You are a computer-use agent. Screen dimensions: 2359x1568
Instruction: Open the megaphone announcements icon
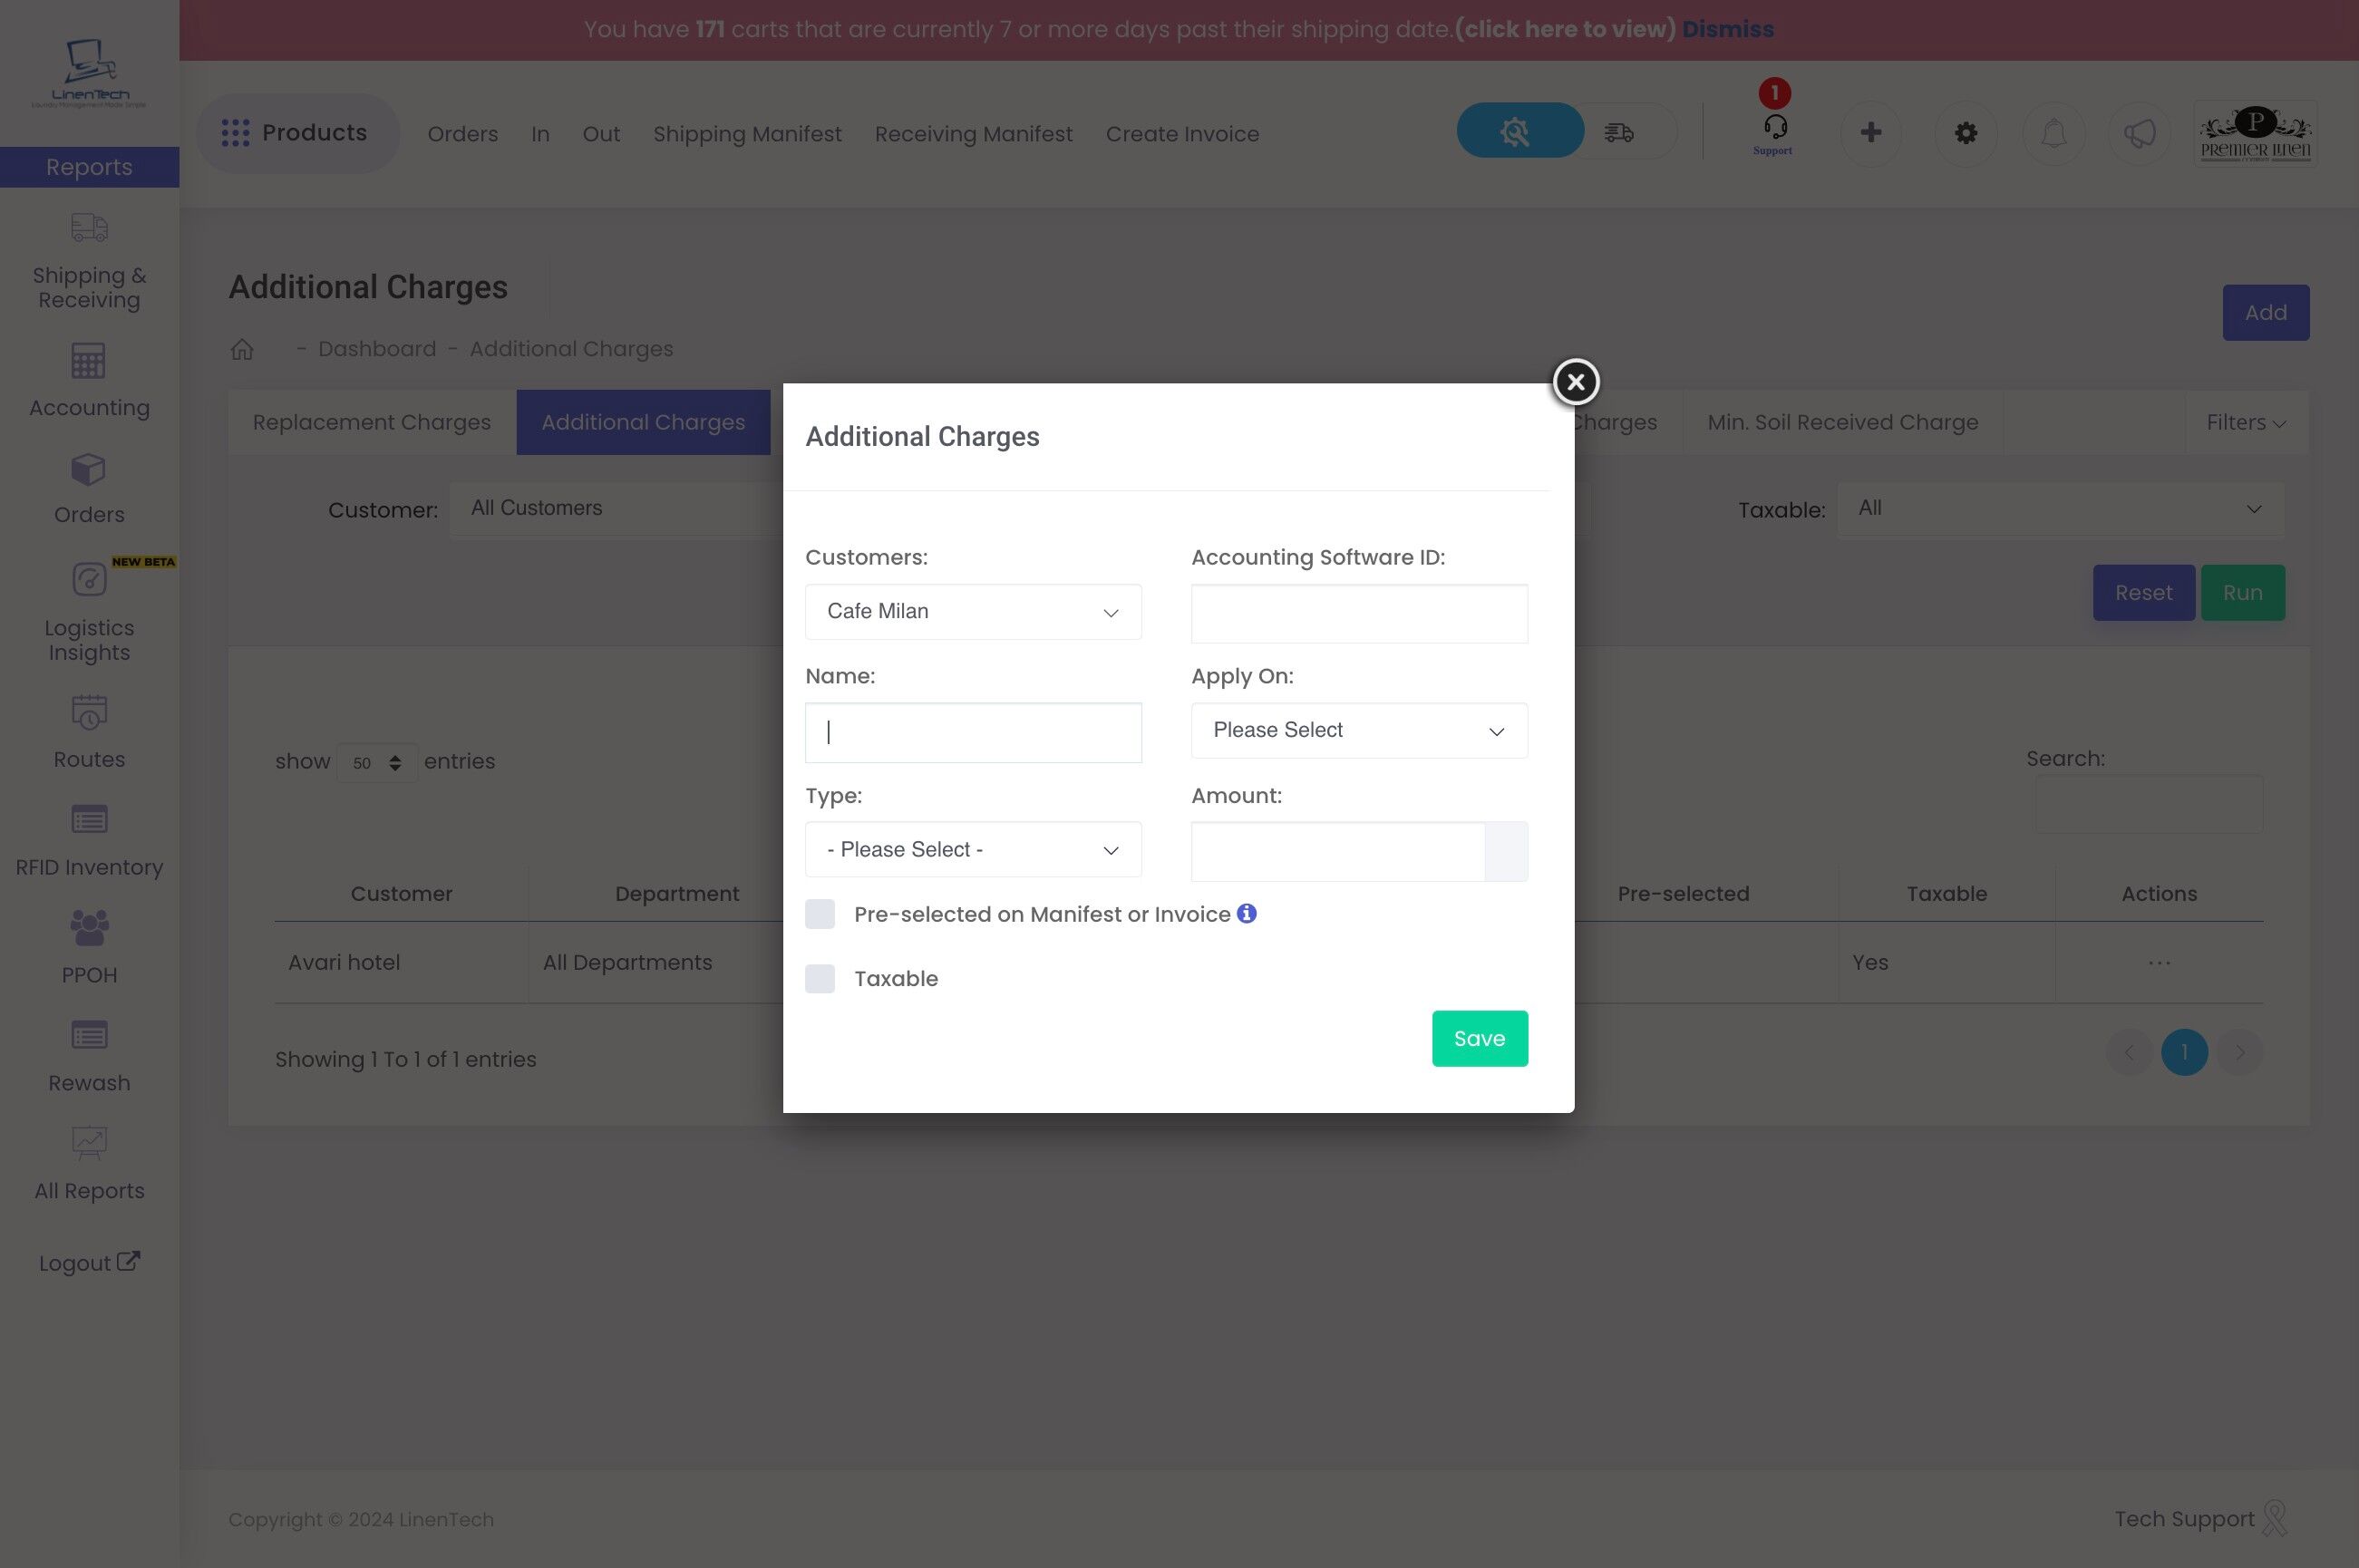(x=2139, y=133)
